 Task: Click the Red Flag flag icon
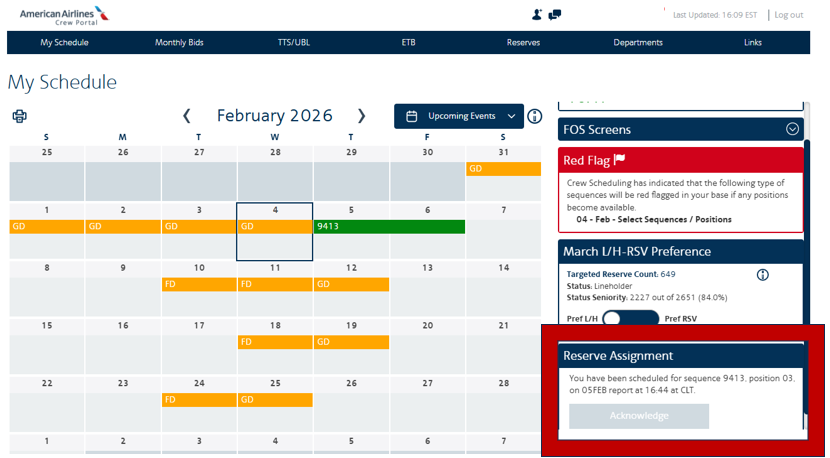tap(619, 160)
